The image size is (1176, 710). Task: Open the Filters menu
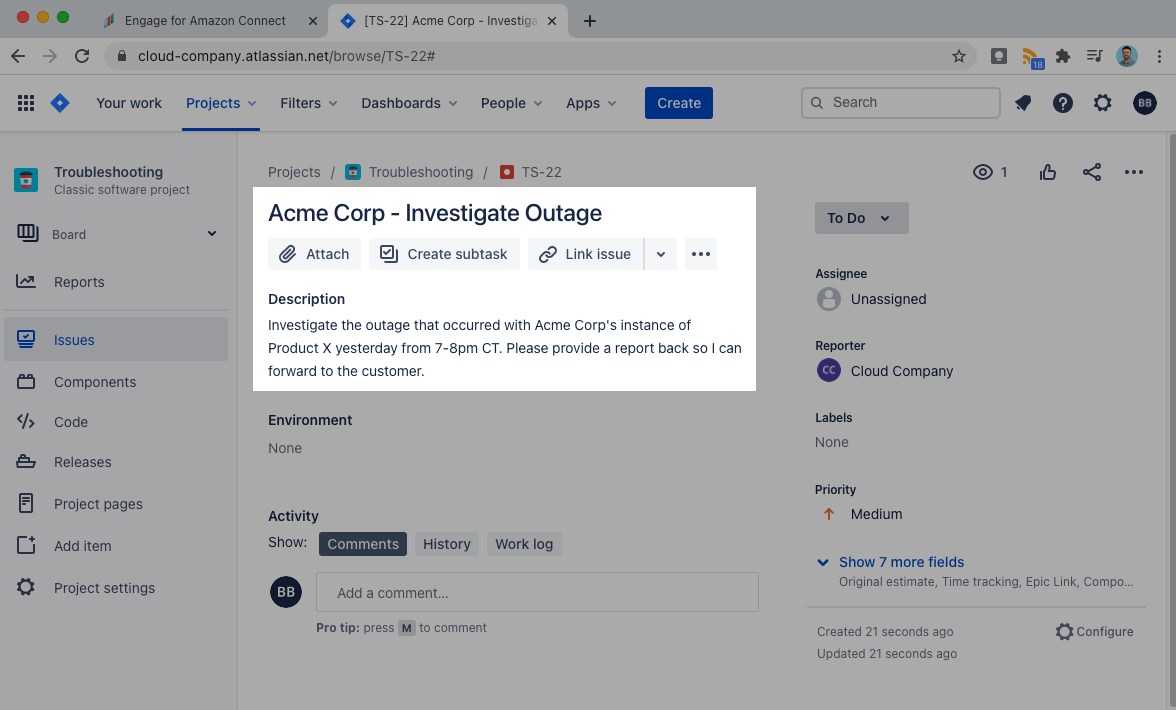tap(308, 103)
